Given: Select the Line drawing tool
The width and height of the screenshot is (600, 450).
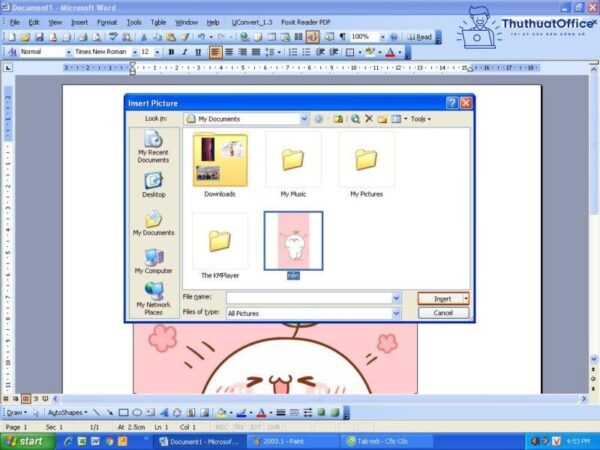Looking at the screenshot, I should [96, 412].
